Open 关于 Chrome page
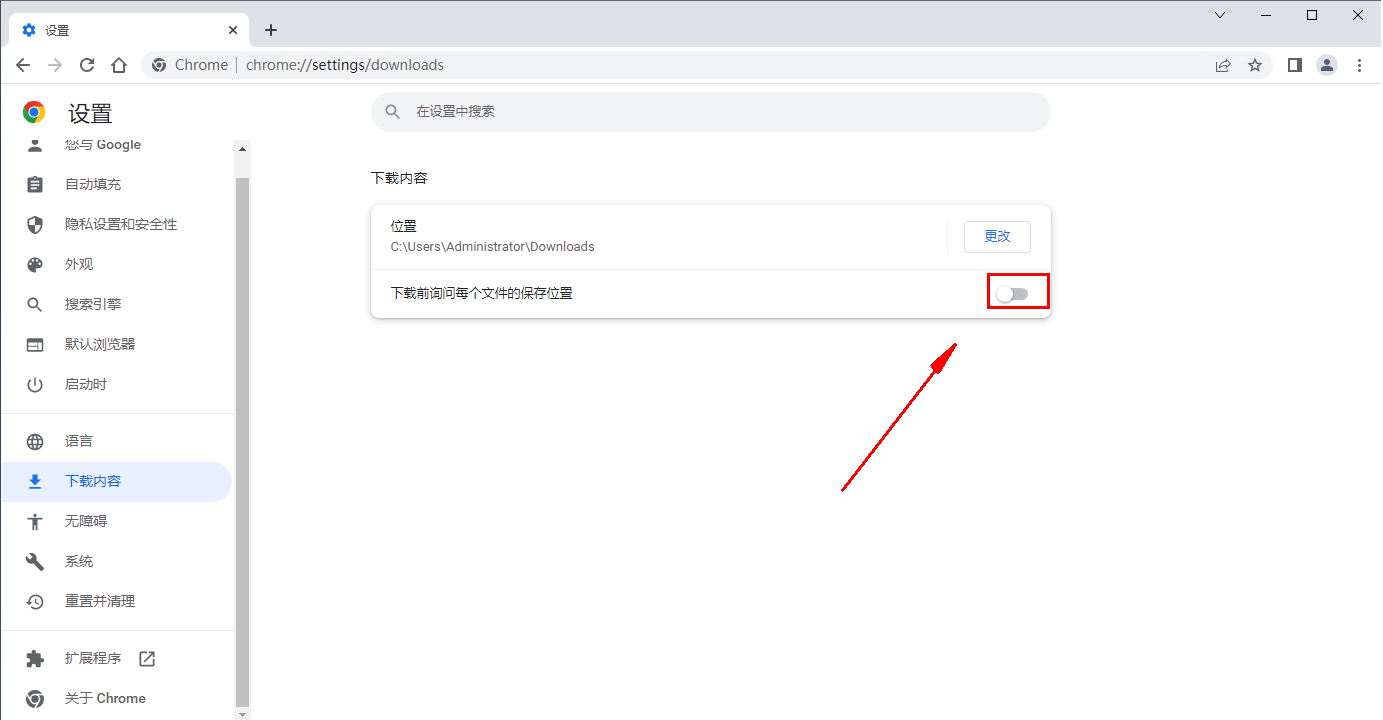The height and width of the screenshot is (720, 1383). tap(105, 699)
